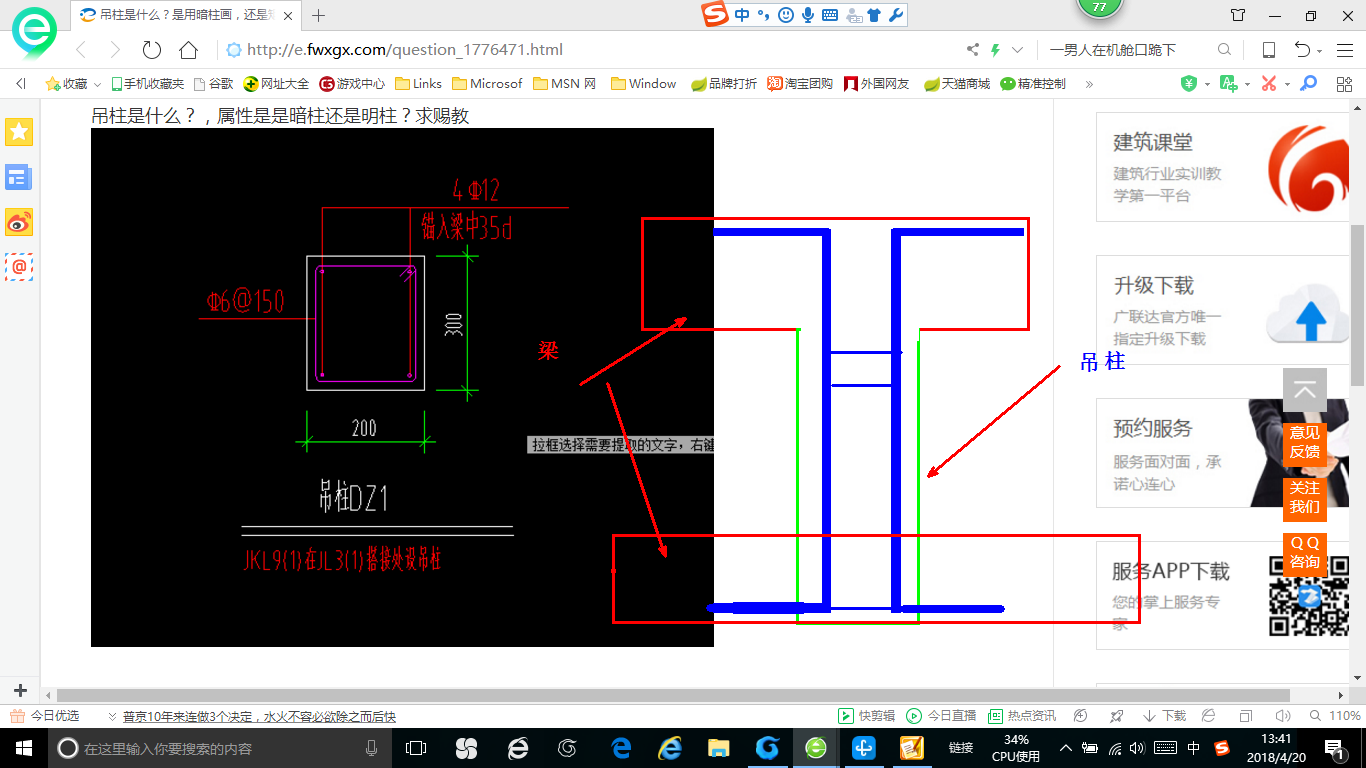
Task: Click the back-to-top arrow button
Action: tap(1305, 391)
